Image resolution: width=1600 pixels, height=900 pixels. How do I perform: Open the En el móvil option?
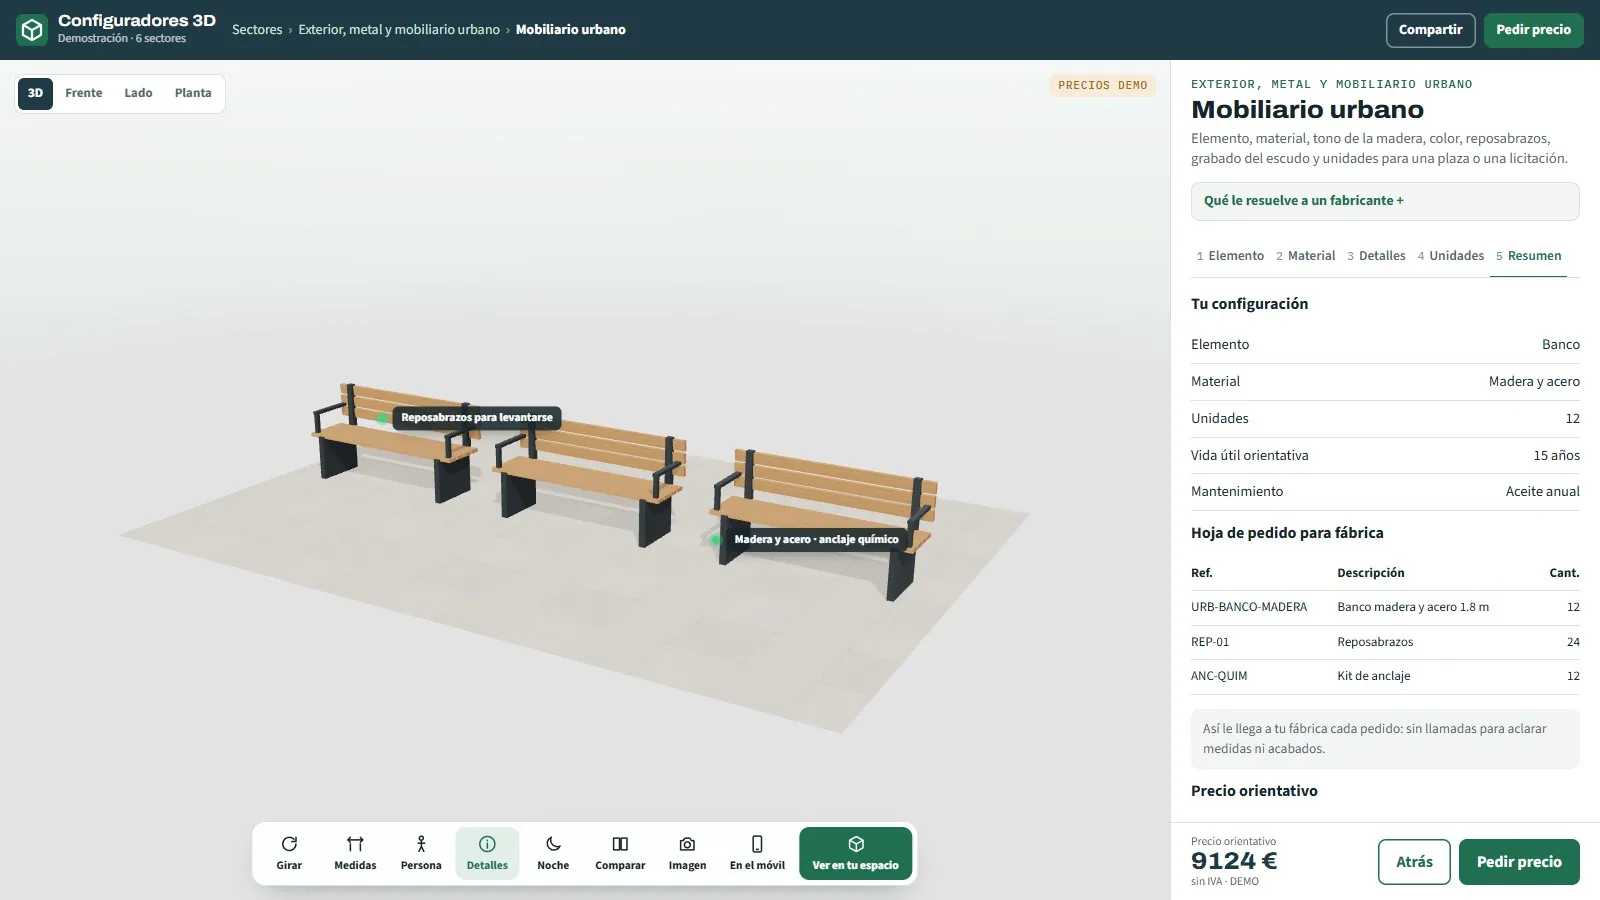click(x=757, y=853)
